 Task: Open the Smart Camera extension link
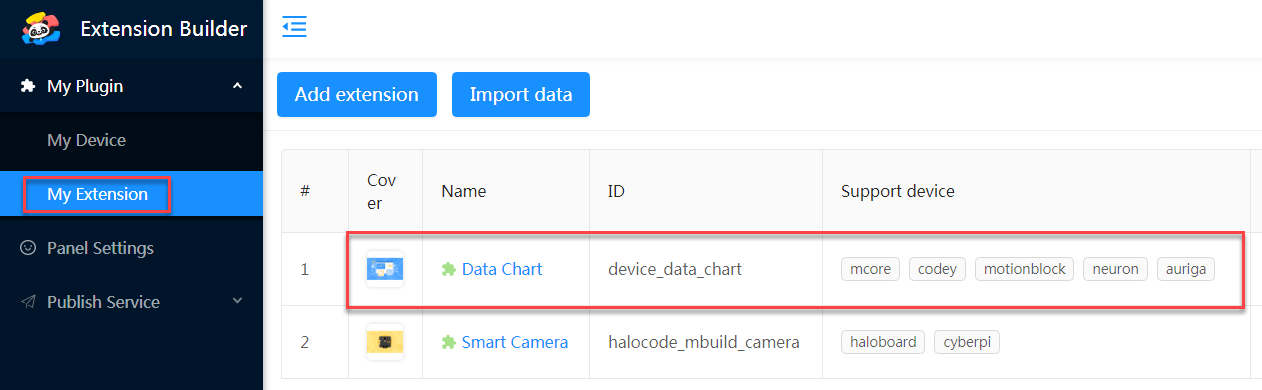(515, 342)
